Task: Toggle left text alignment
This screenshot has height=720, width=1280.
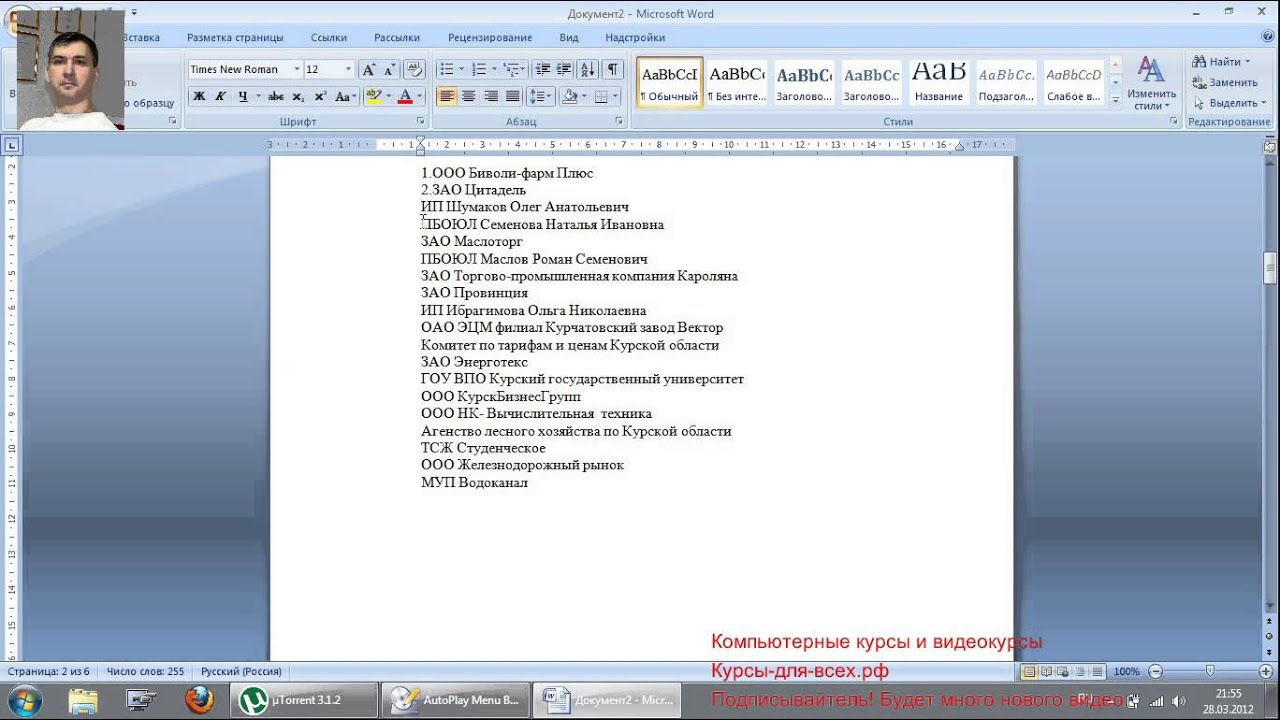Action: pos(446,96)
